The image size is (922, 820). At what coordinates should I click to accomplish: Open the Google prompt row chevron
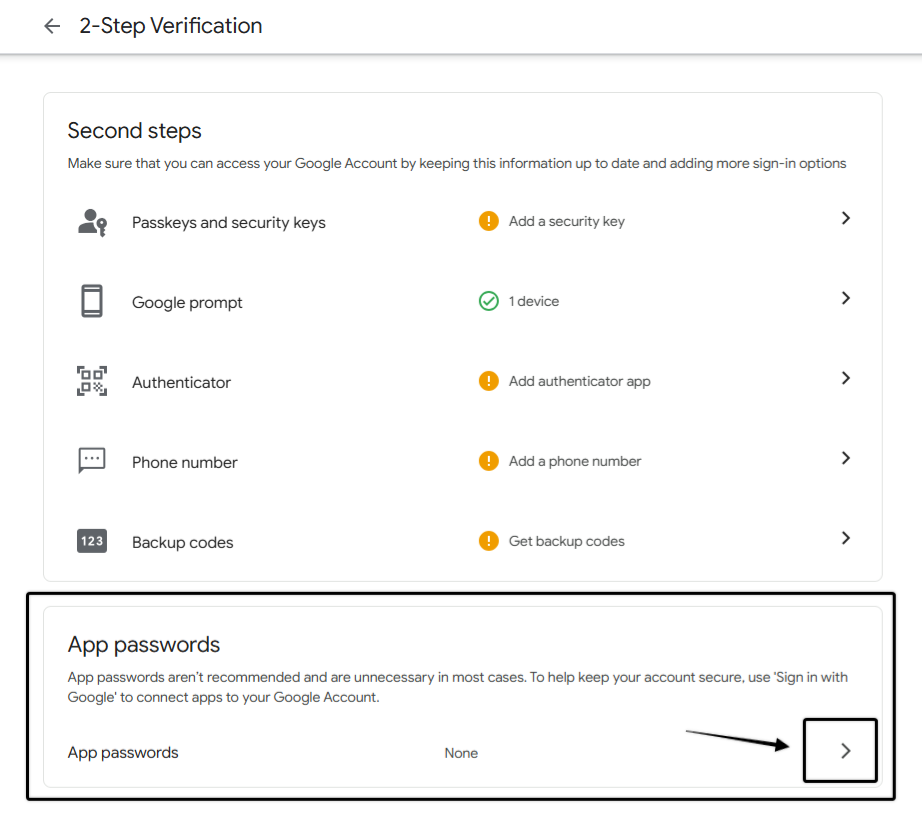(x=846, y=298)
